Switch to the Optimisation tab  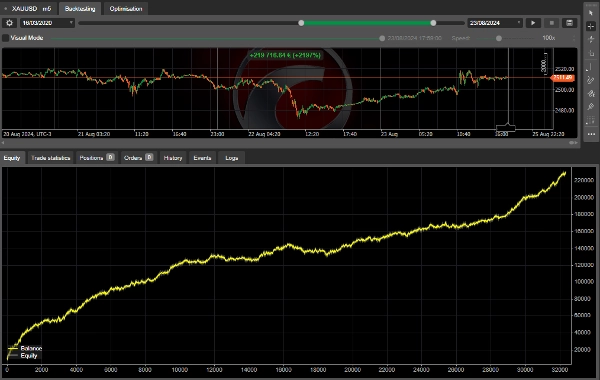coord(126,9)
